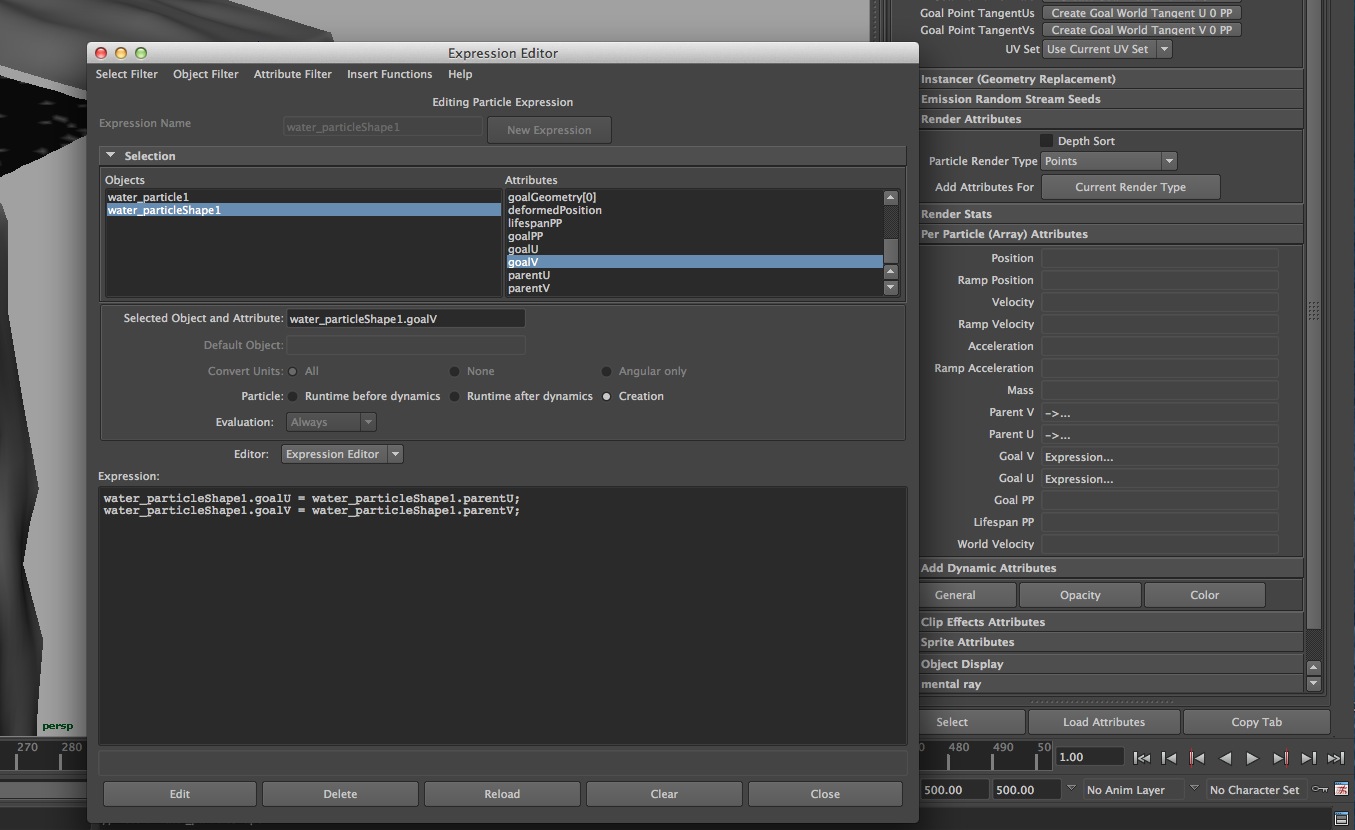Collapse the Selection section triangle
1355x830 pixels.
click(x=111, y=156)
